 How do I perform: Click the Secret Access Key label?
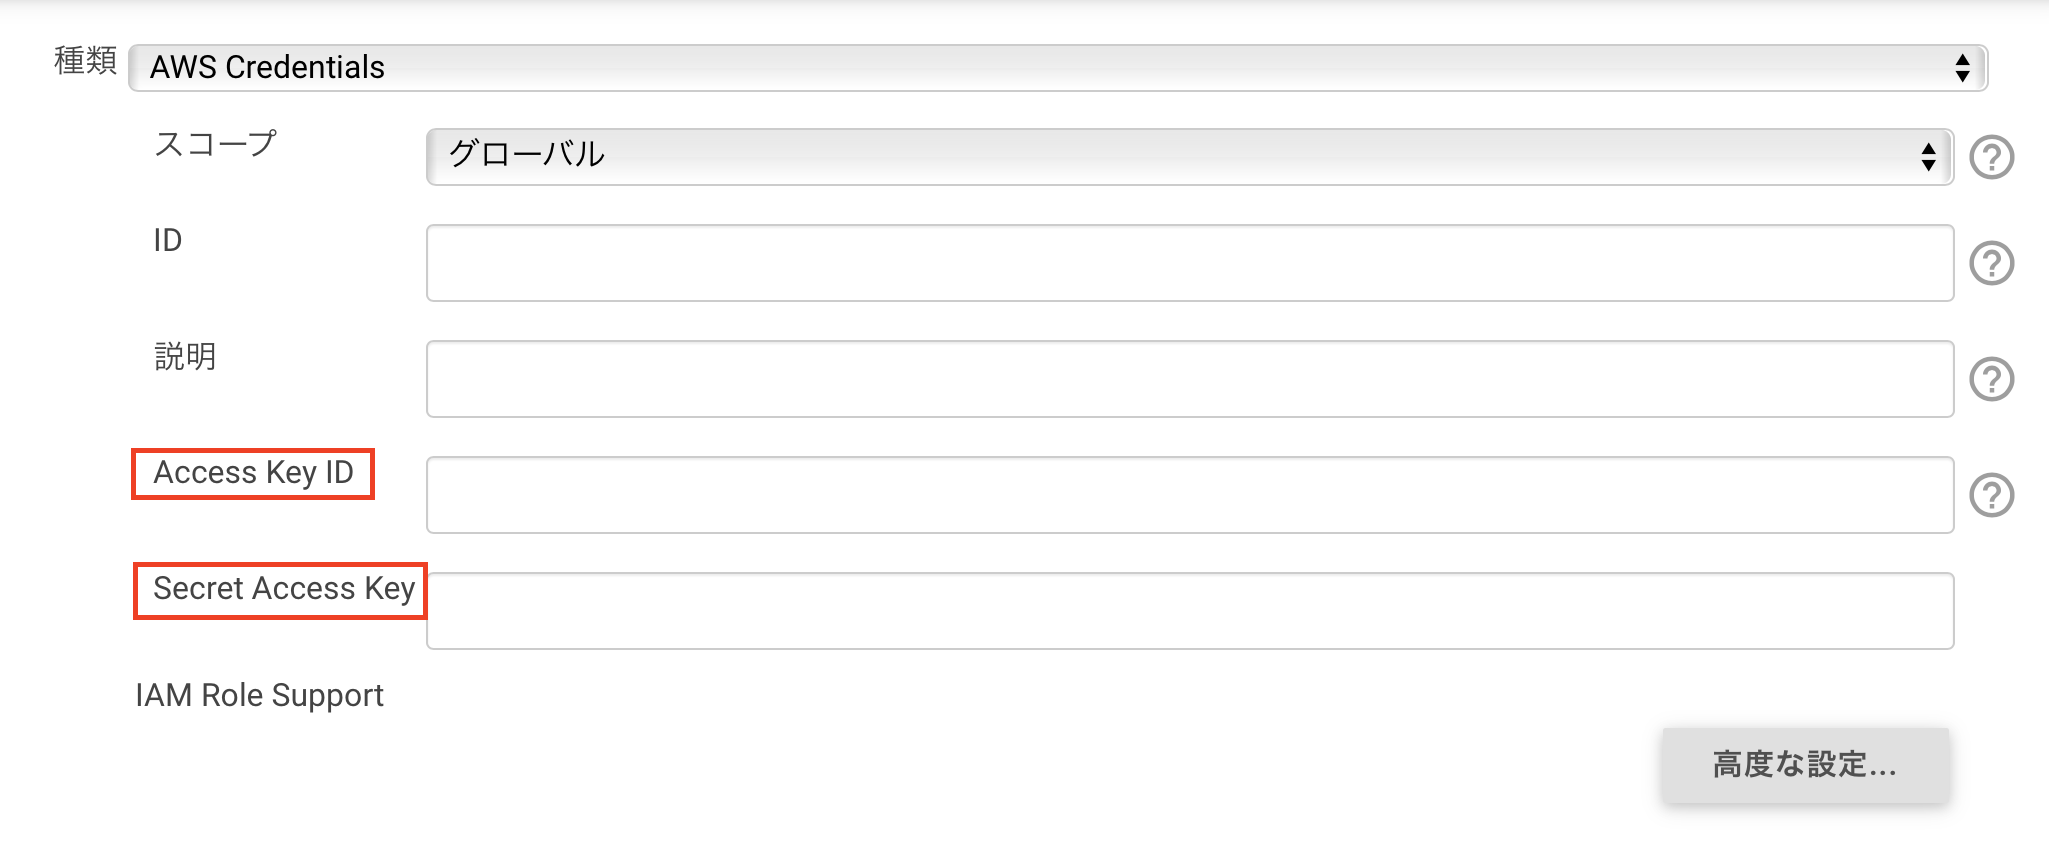pos(284,589)
